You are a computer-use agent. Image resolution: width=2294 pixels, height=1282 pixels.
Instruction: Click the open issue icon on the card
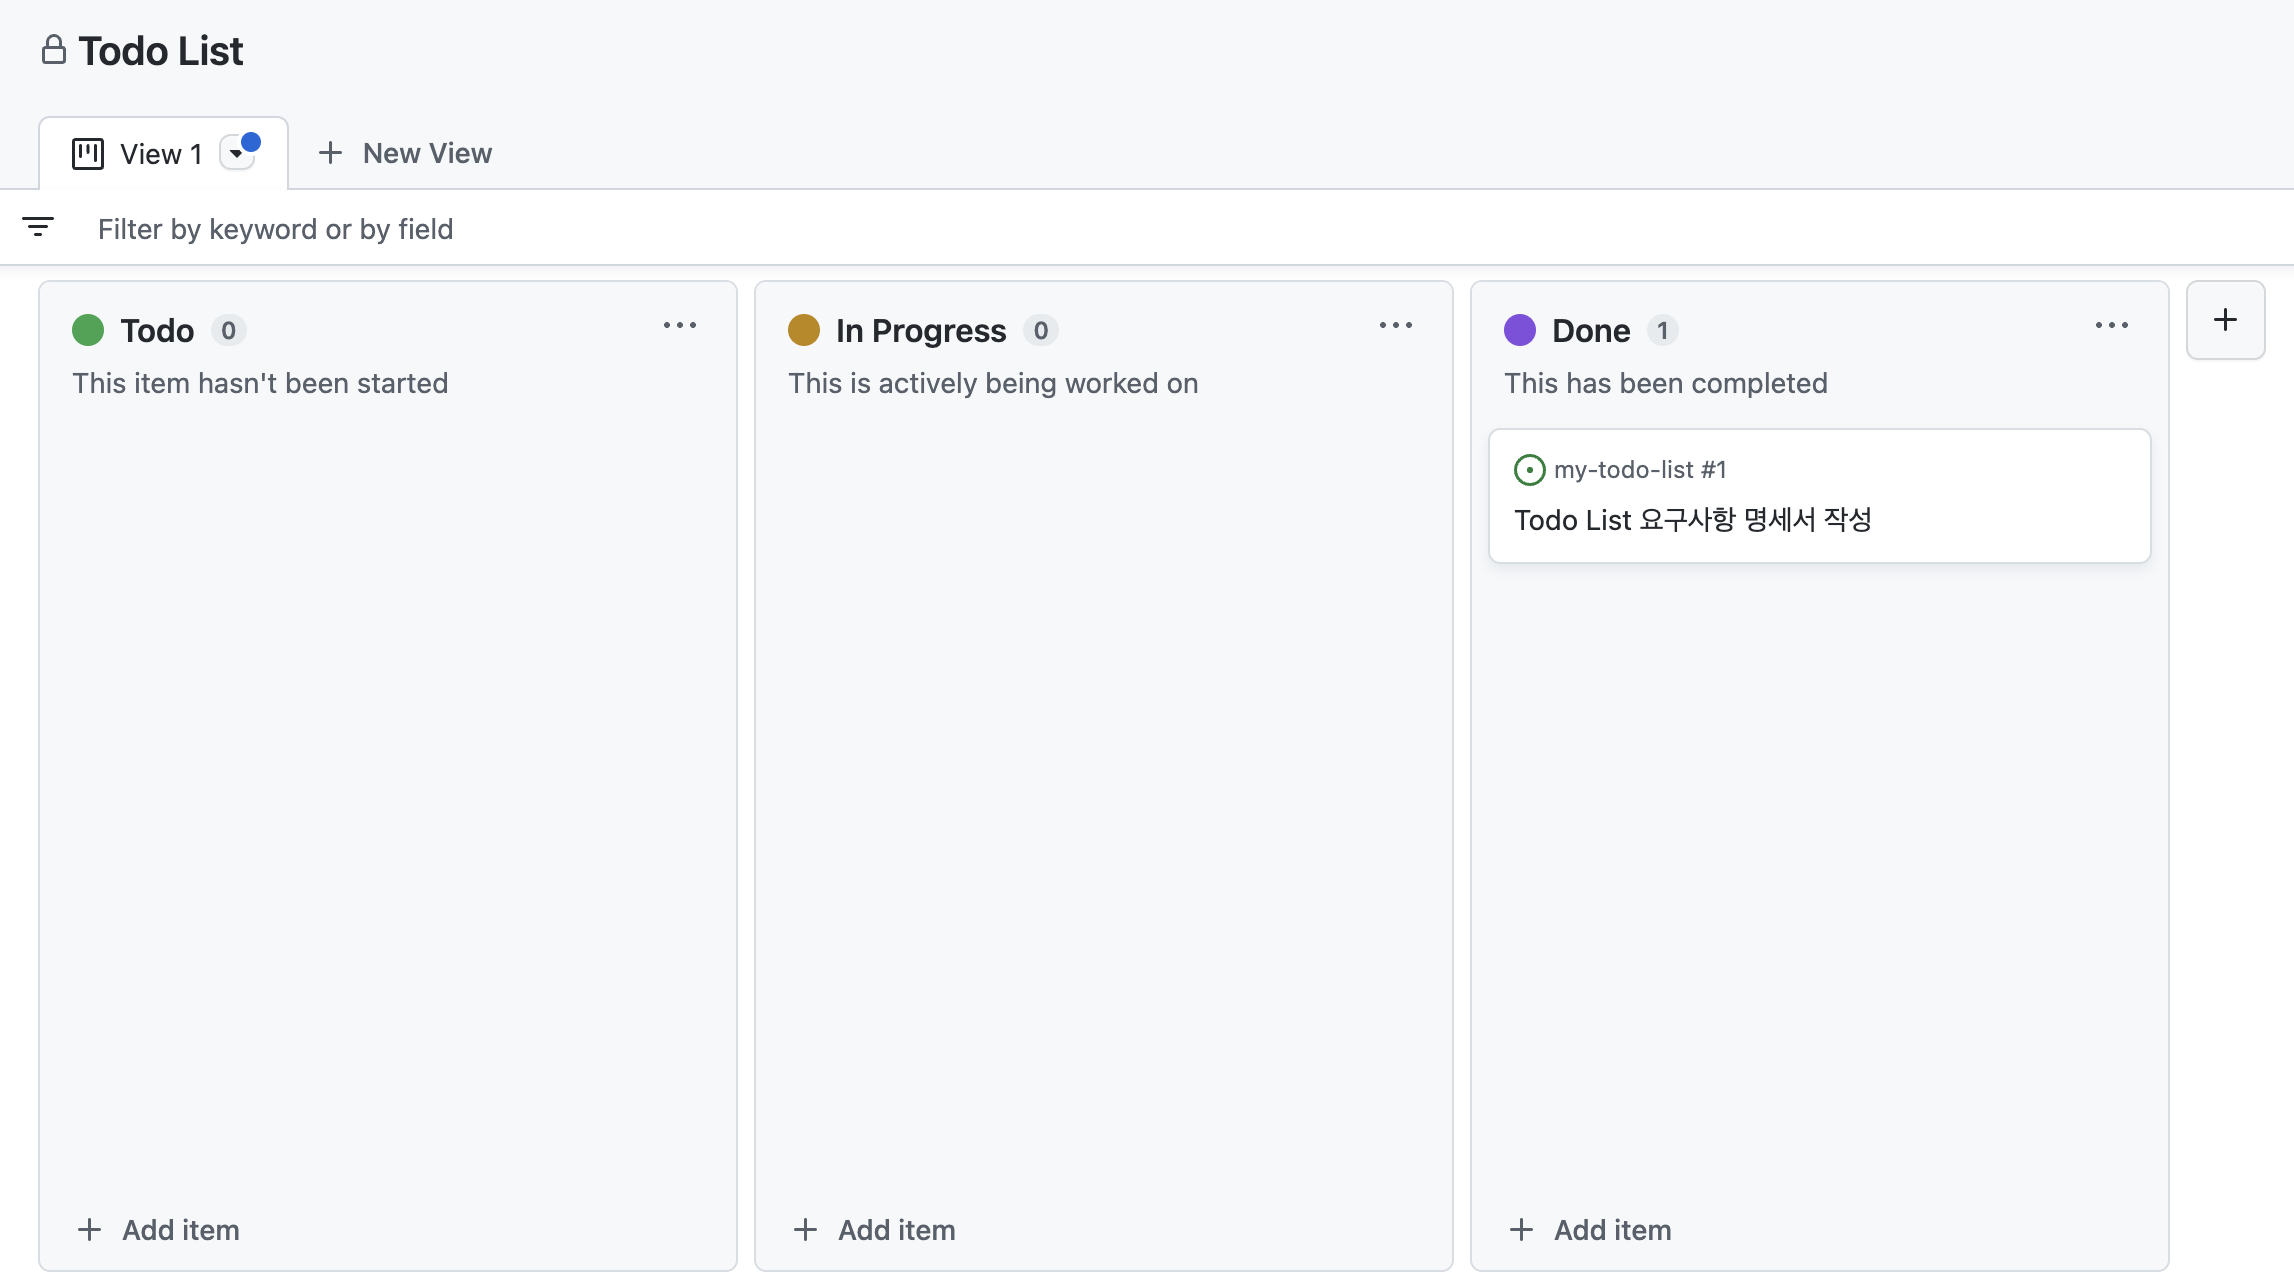tap(1530, 469)
